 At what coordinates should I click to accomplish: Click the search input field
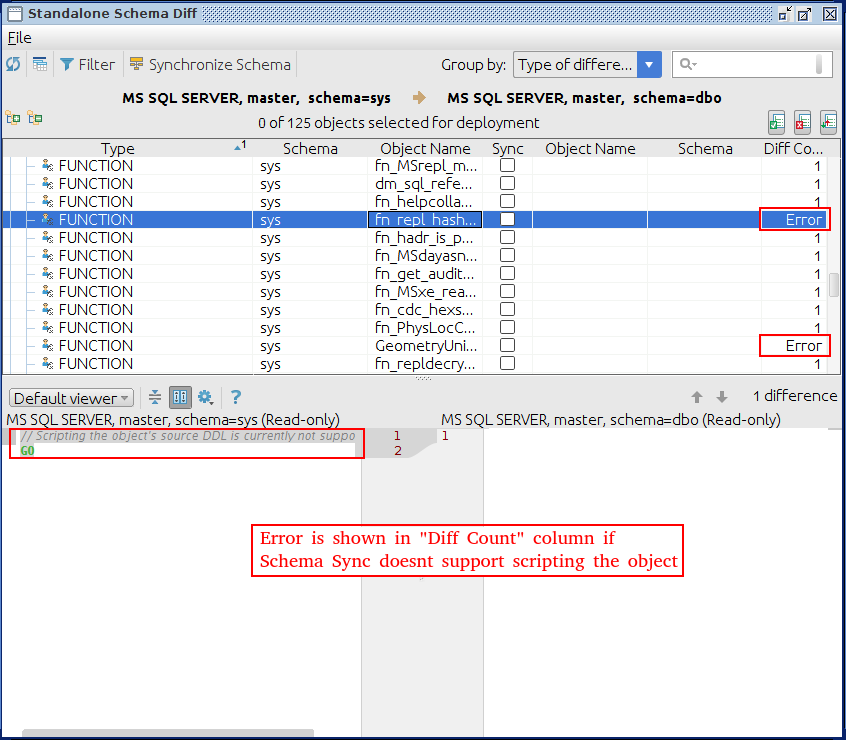752,65
